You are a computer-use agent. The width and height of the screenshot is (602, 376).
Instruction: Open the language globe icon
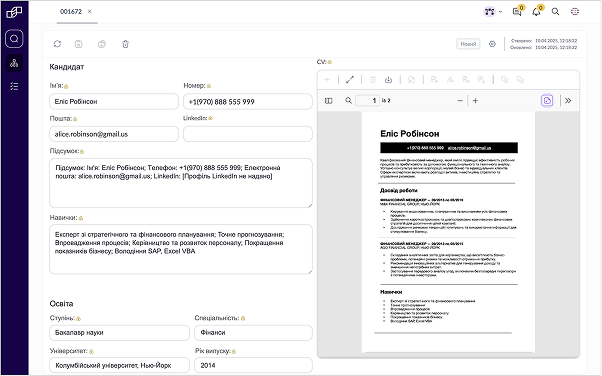tap(575, 12)
